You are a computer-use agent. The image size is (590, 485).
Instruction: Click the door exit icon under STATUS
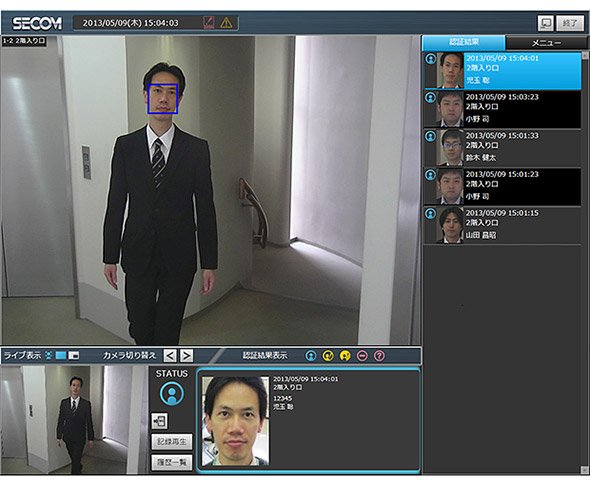click(x=160, y=421)
